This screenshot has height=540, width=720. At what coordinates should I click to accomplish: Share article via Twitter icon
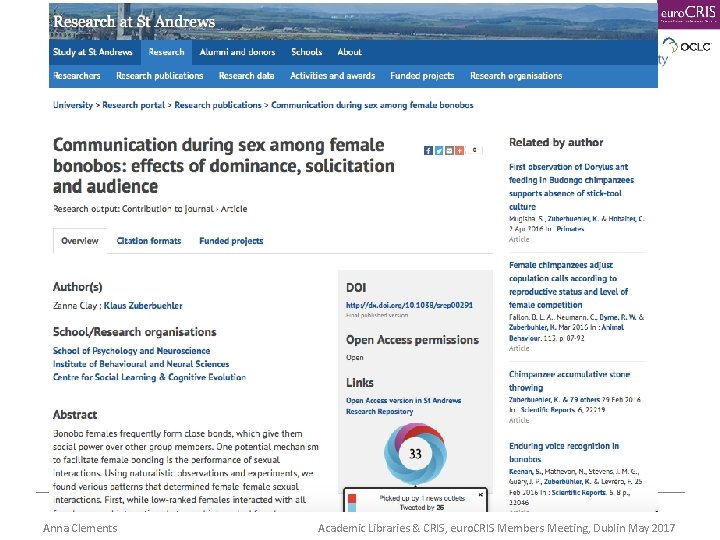pyautogui.click(x=439, y=151)
